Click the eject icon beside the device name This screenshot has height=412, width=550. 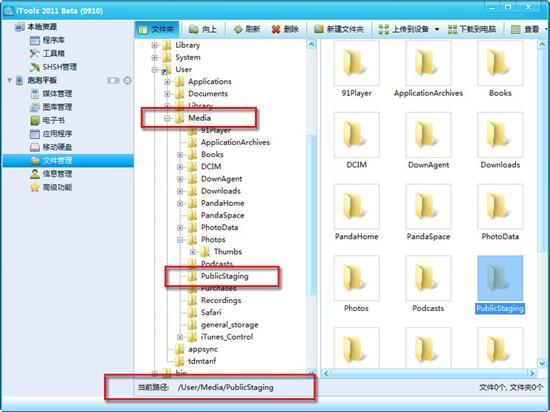(128, 80)
